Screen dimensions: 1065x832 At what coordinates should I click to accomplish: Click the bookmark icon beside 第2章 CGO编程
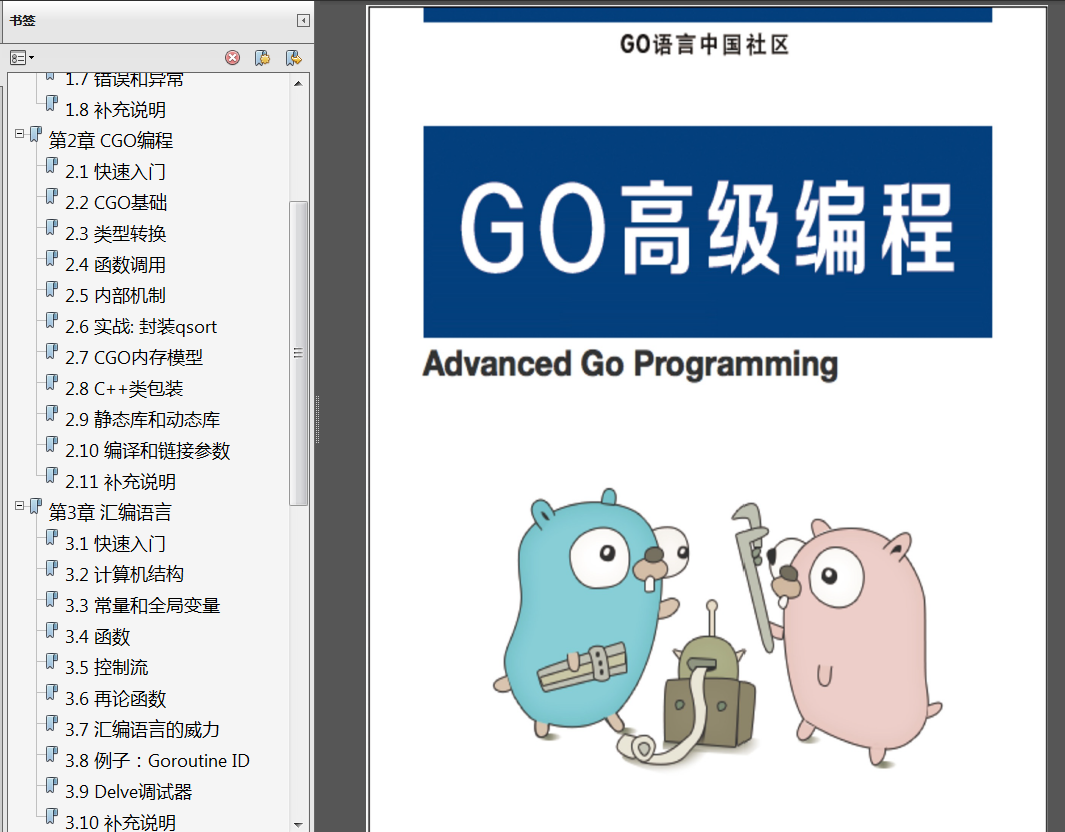(35, 134)
